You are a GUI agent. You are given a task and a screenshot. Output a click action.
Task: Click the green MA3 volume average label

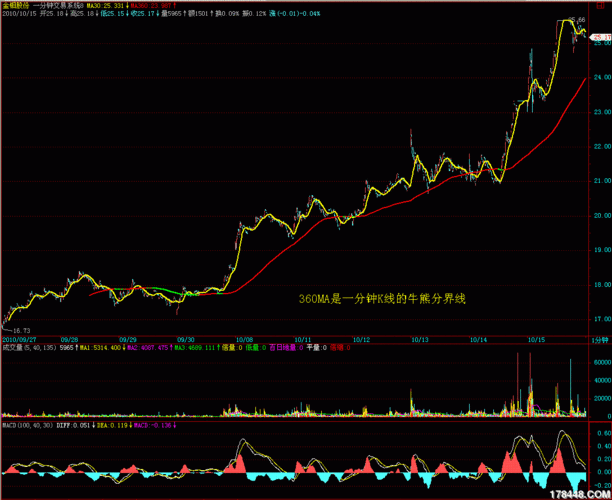click(x=195, y=348)
